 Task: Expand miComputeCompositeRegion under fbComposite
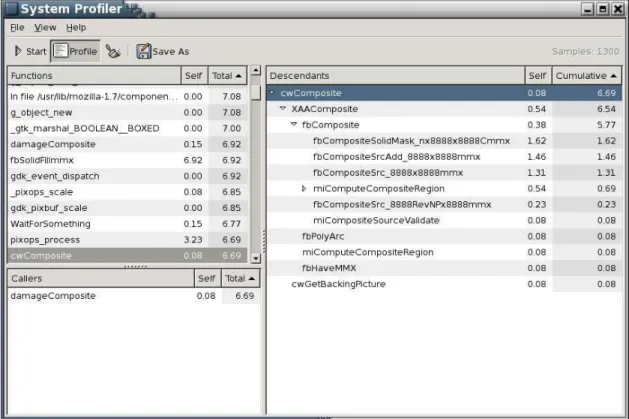pos(304,188)
